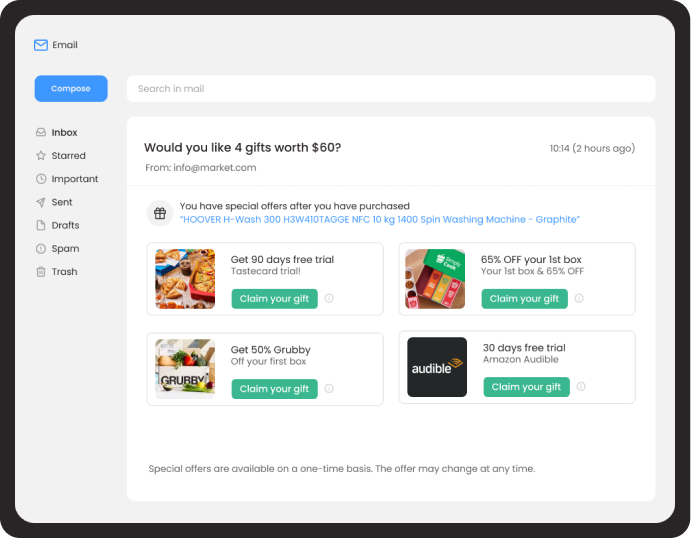Focus the Search in mail field

pyautogui.click(x=391, y=89)
